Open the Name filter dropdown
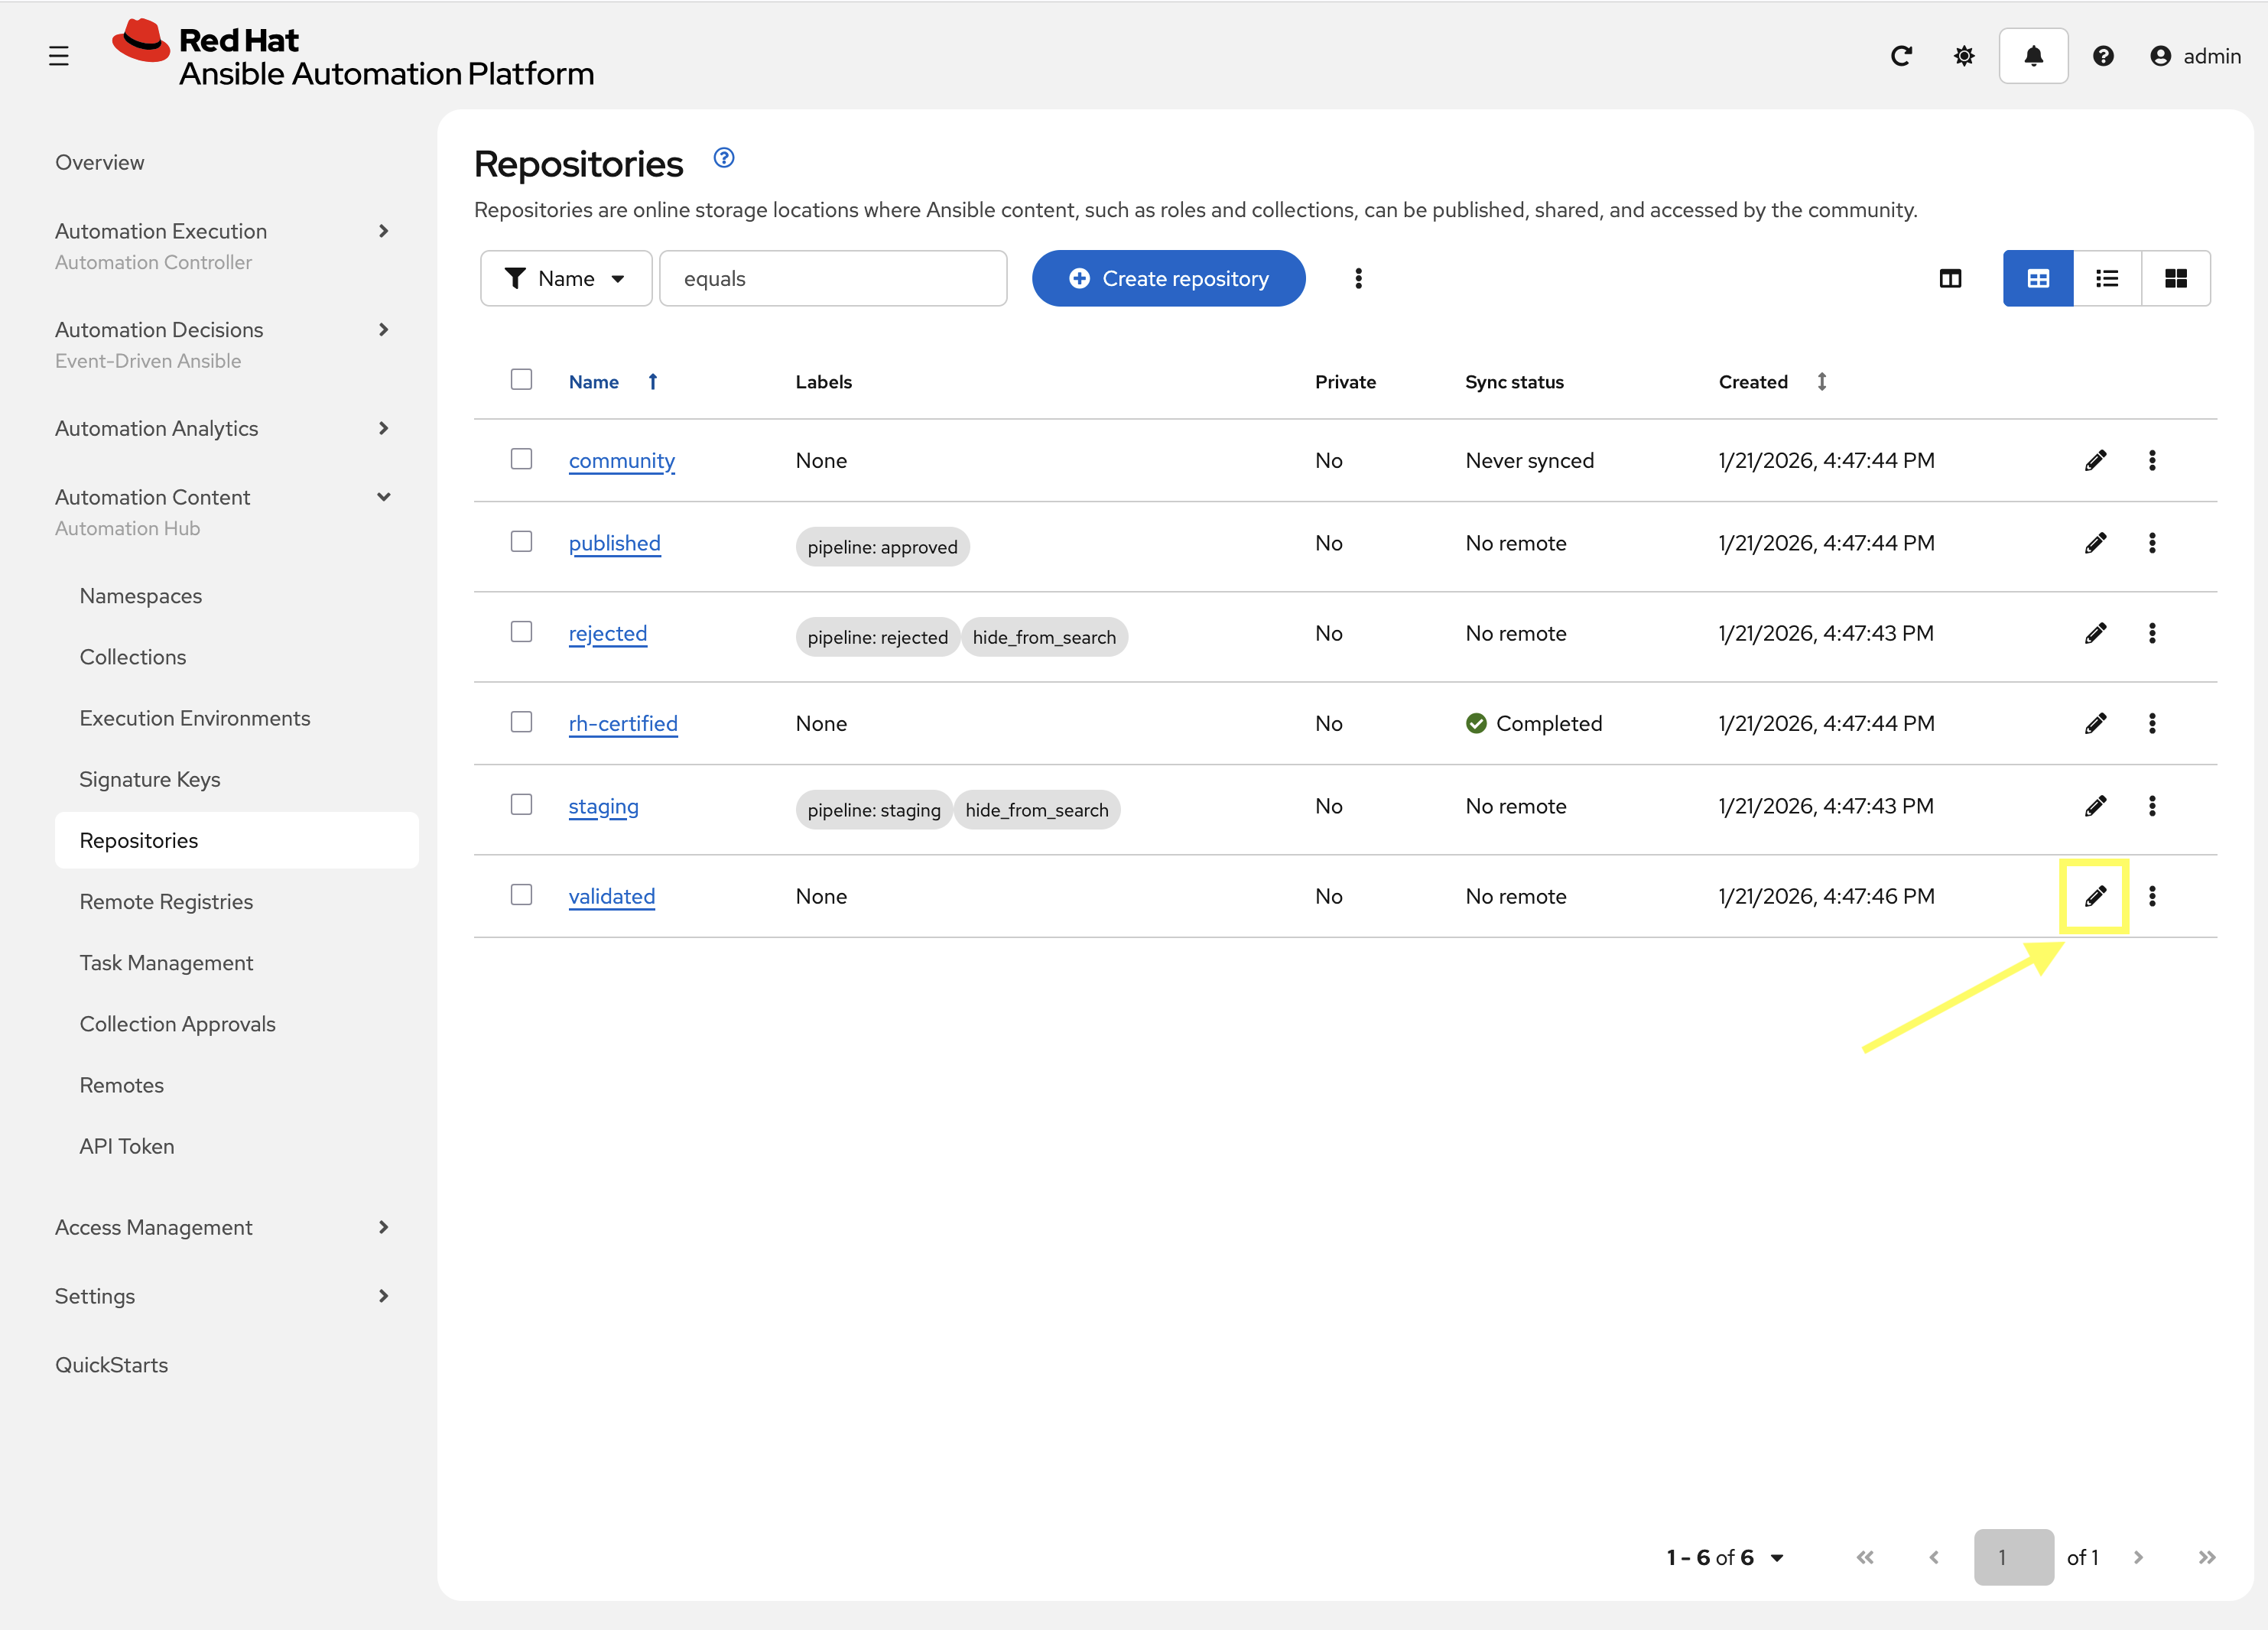 coord(565,278)
